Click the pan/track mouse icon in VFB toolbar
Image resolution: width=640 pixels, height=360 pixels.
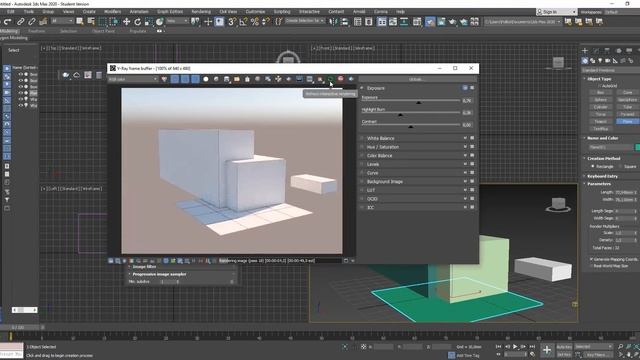point(278,79)
